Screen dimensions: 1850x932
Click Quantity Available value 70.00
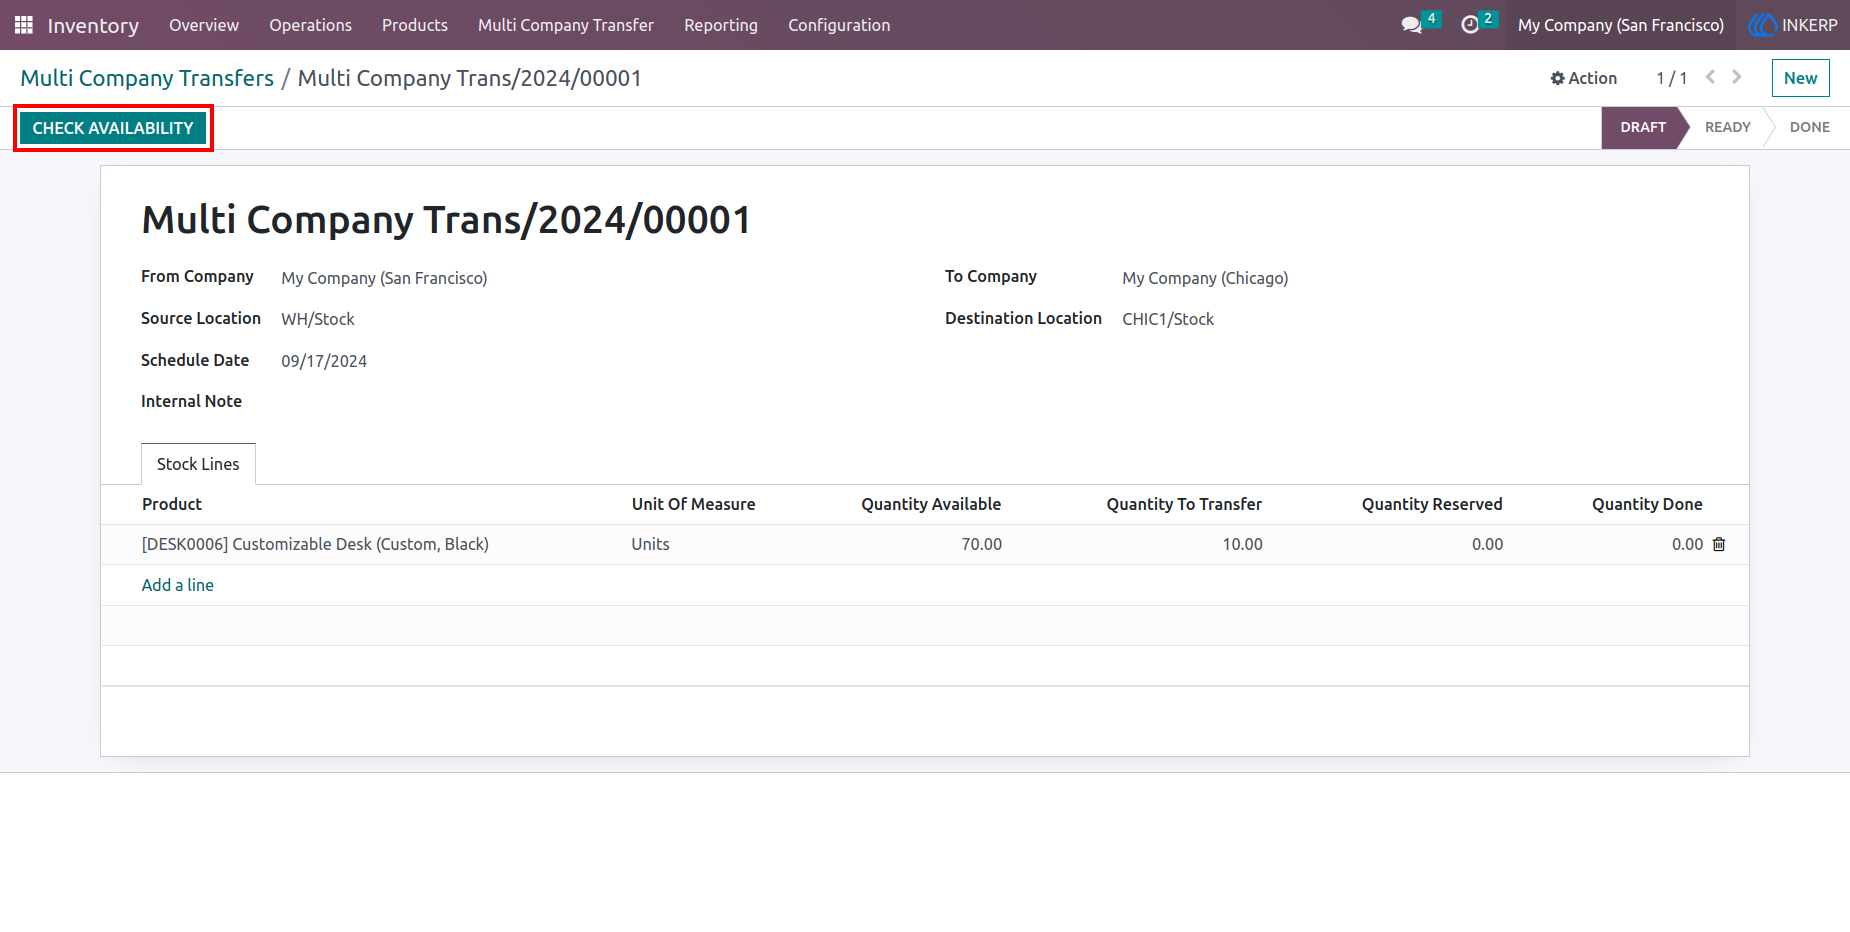(981, 544)
